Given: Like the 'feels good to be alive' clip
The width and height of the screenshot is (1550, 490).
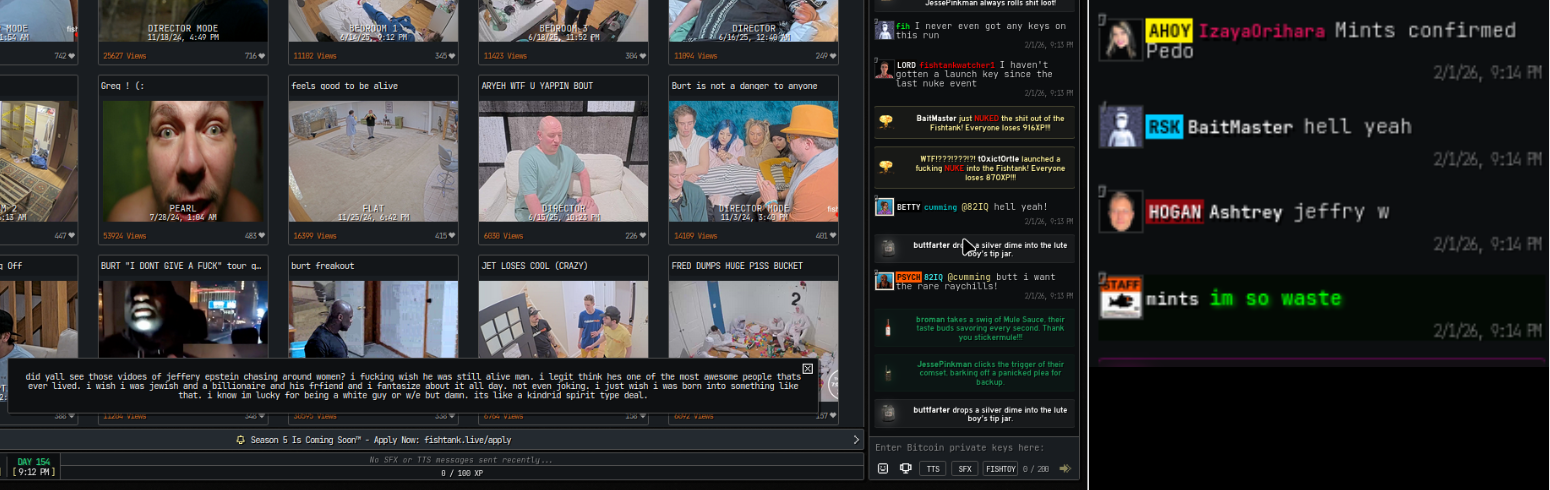Looking at the screenshot, I should (452, 236).
